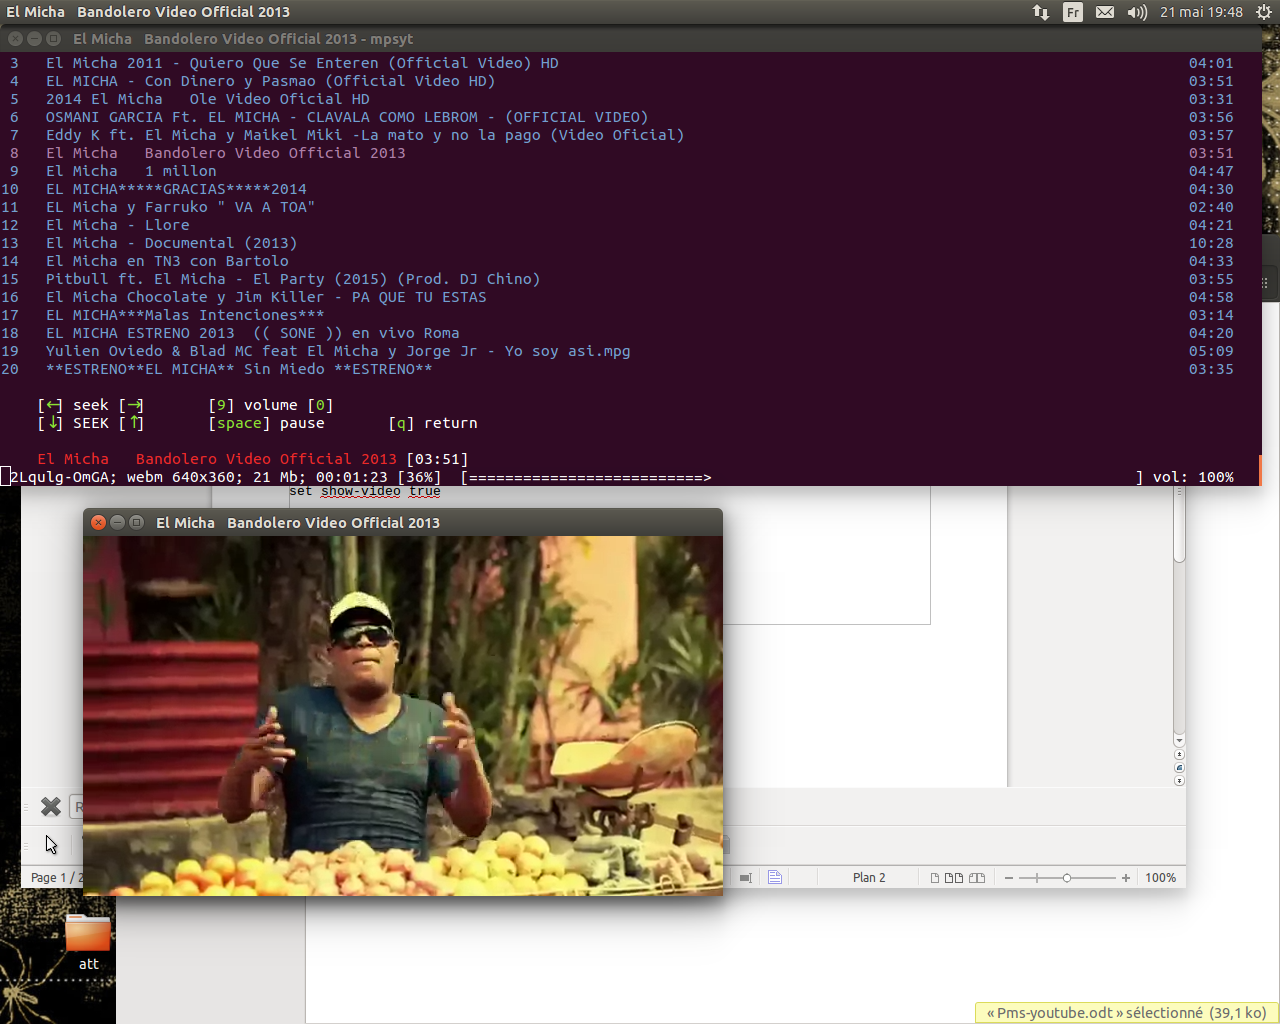Open the power and session menu
This screenshot has width=1280, height=1024.
tap(1264, 12)
